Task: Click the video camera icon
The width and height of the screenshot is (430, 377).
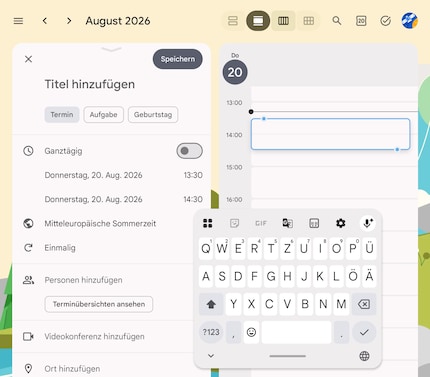Action: [x=28, y=336]
